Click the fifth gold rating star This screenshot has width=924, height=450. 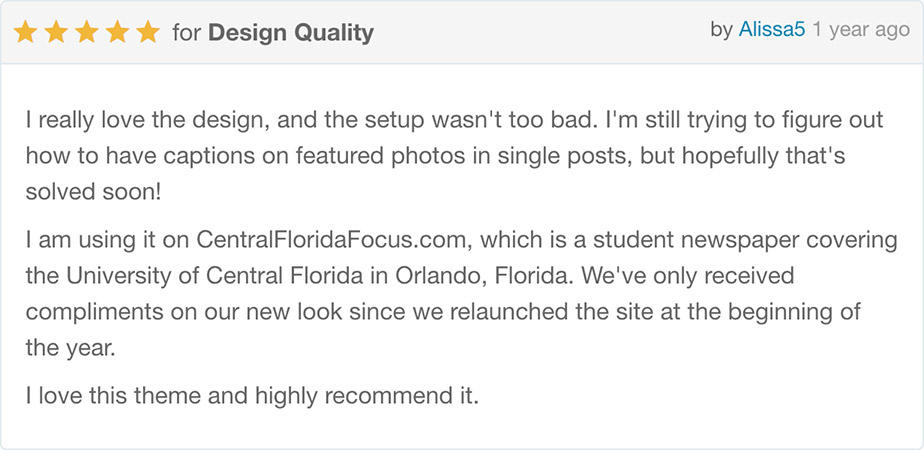[x=148, y=32]
